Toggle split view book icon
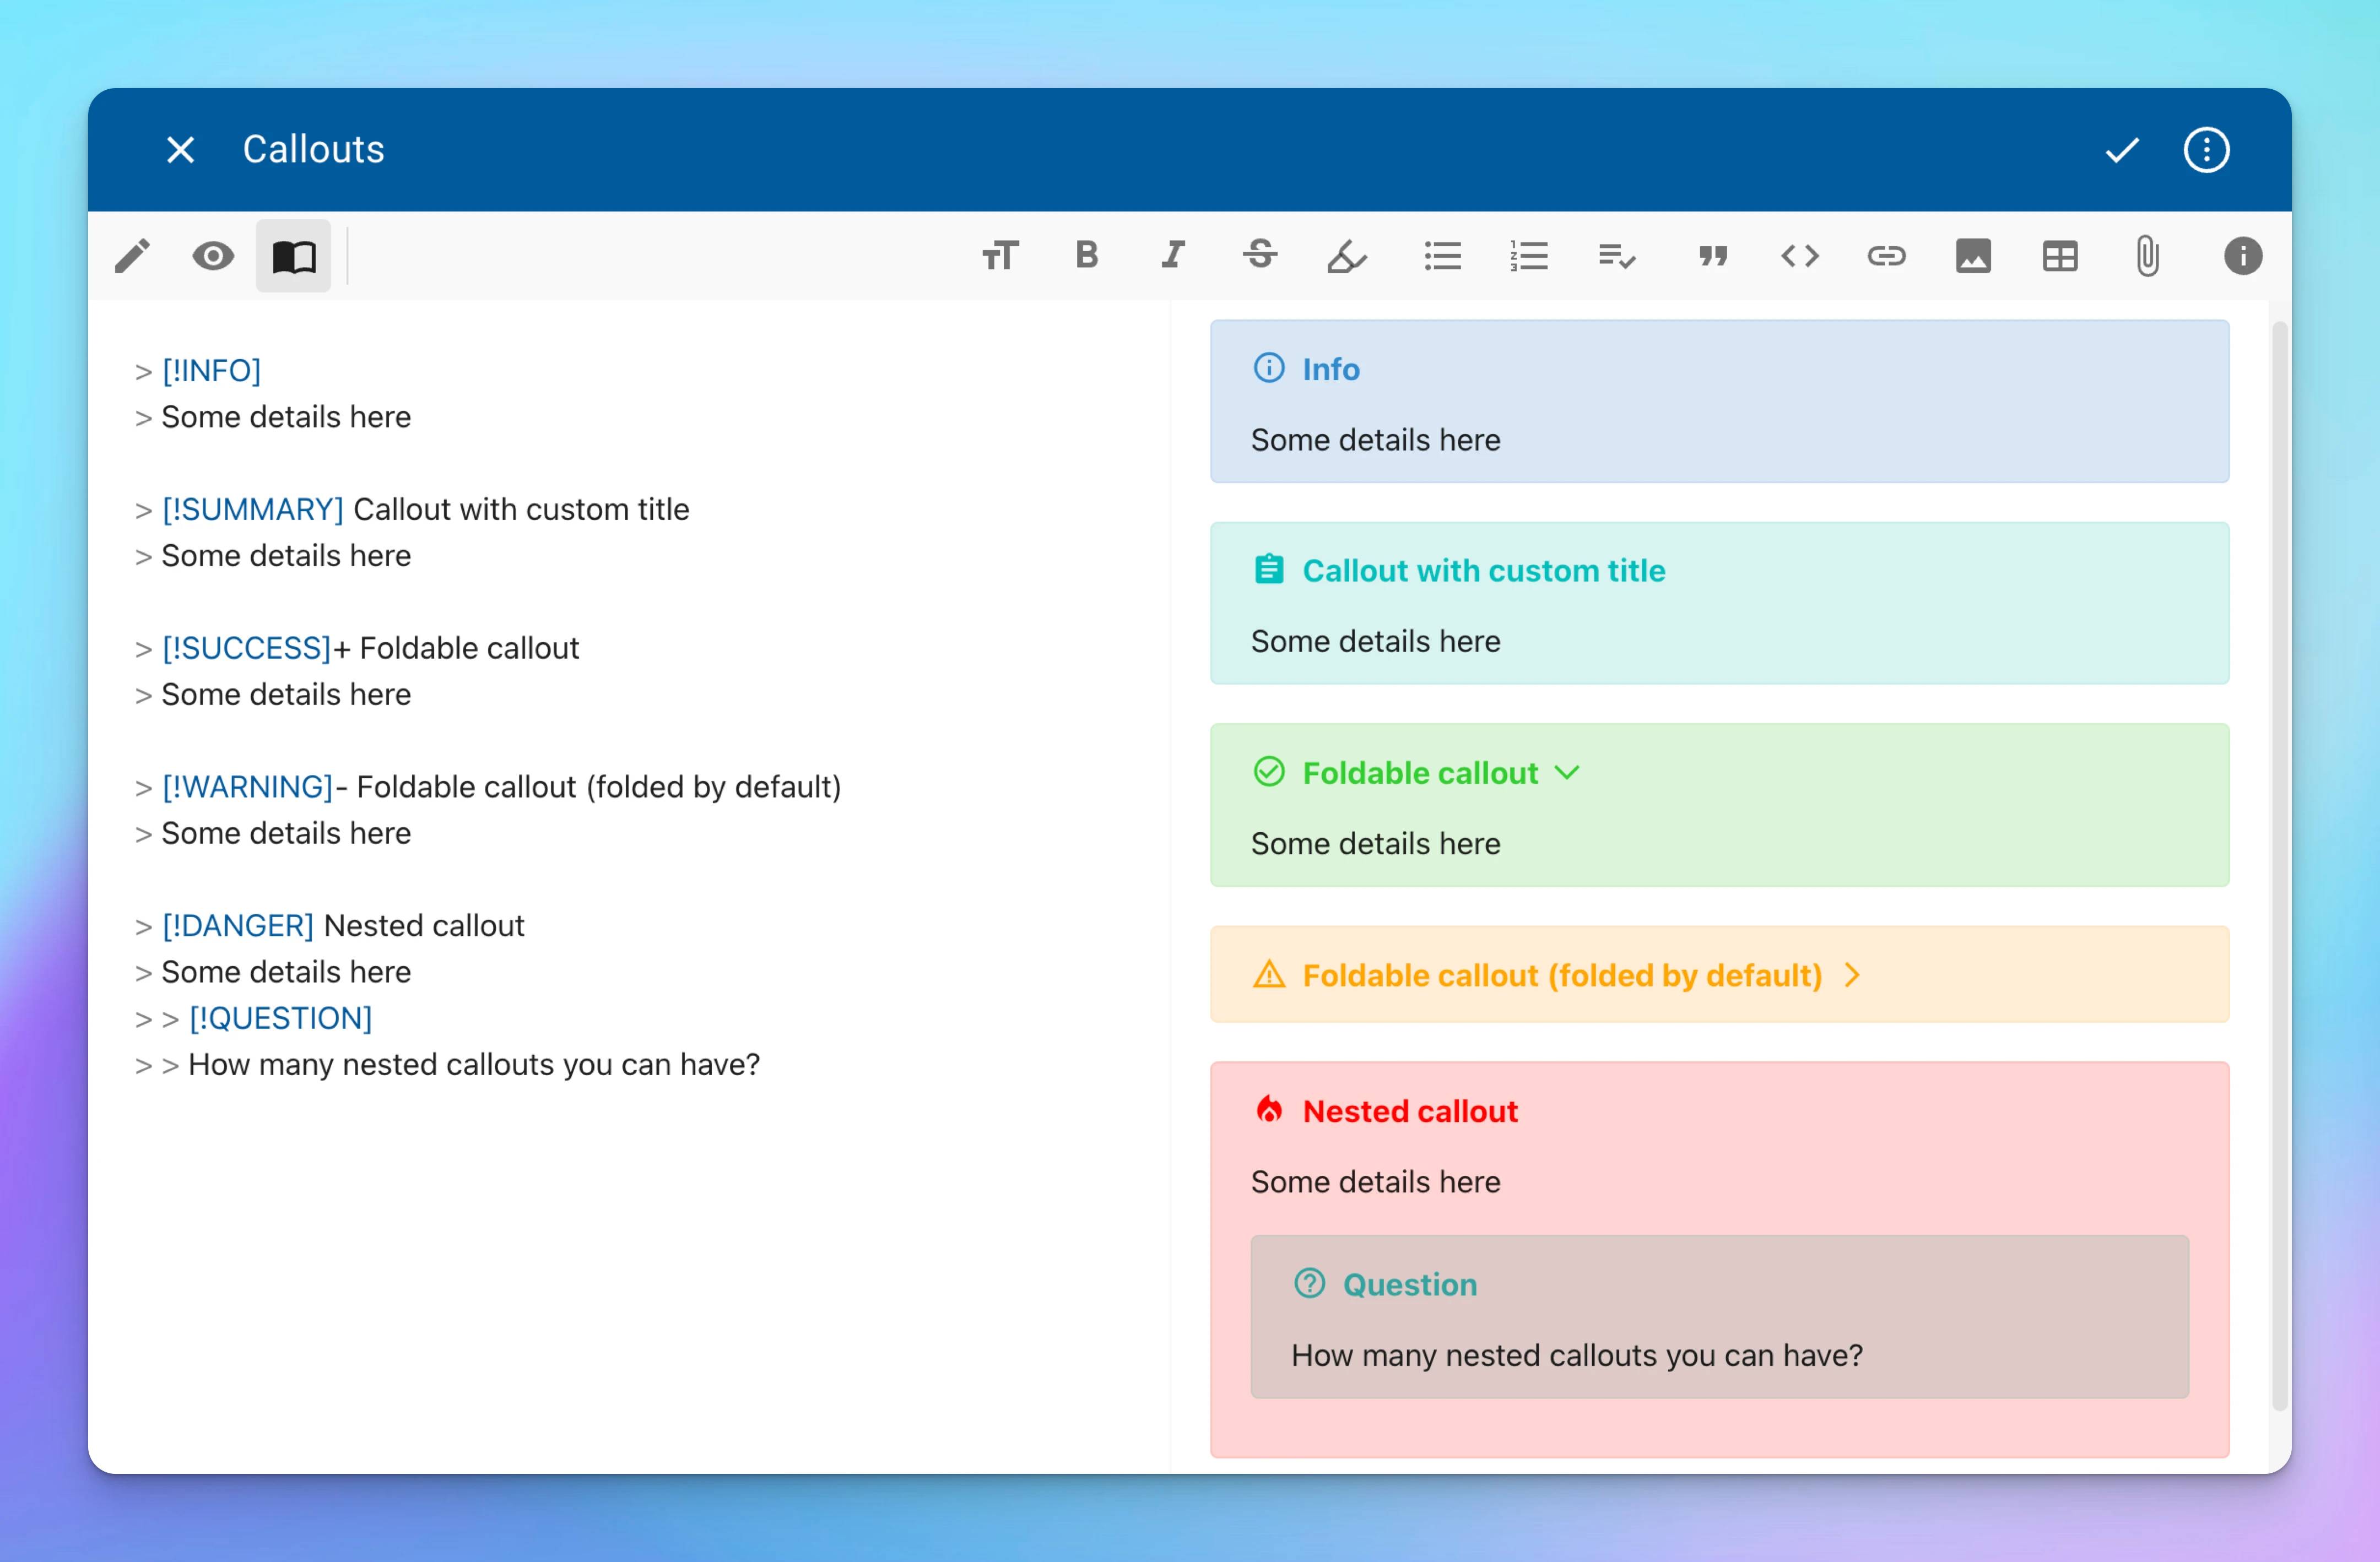The width and height of the screenshot is (2380, 1562). point(294,256)
